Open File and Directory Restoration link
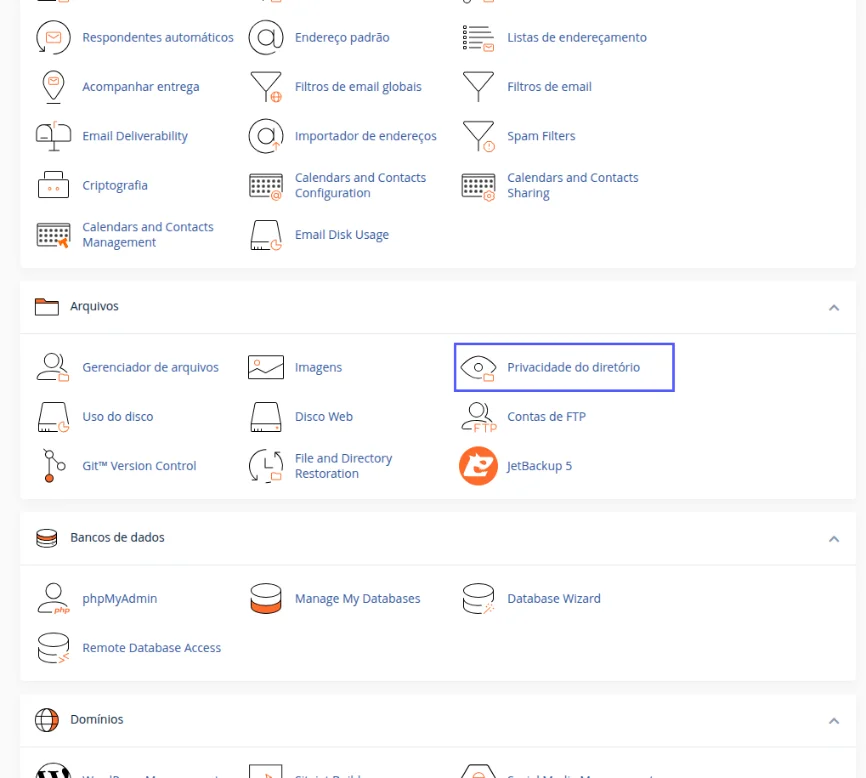Viewport: 866px width, 778px height. [343, 466]
